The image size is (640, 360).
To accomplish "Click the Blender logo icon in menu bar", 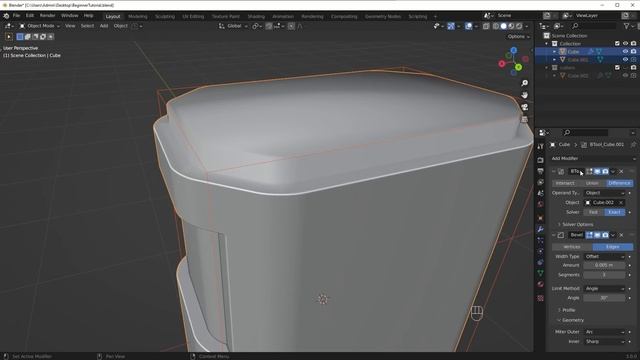I will click(6, 16).
